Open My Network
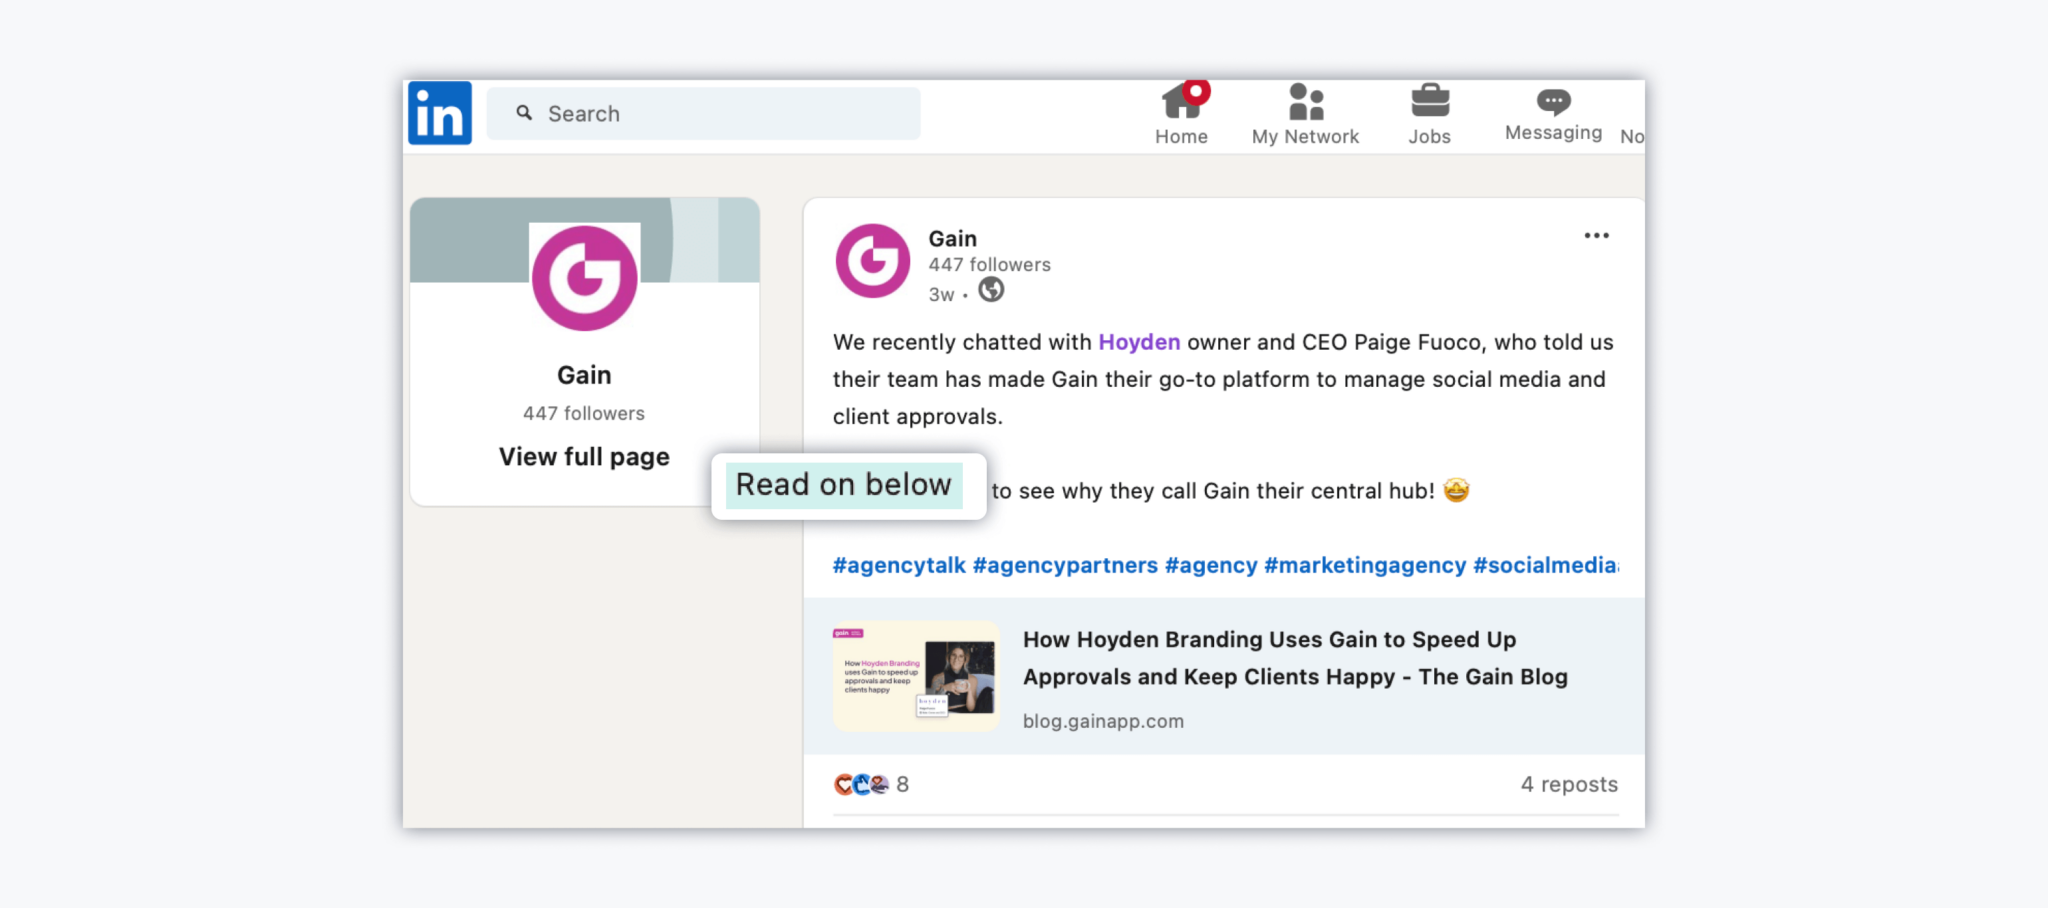2048x908 pixels. point(1305,112)
